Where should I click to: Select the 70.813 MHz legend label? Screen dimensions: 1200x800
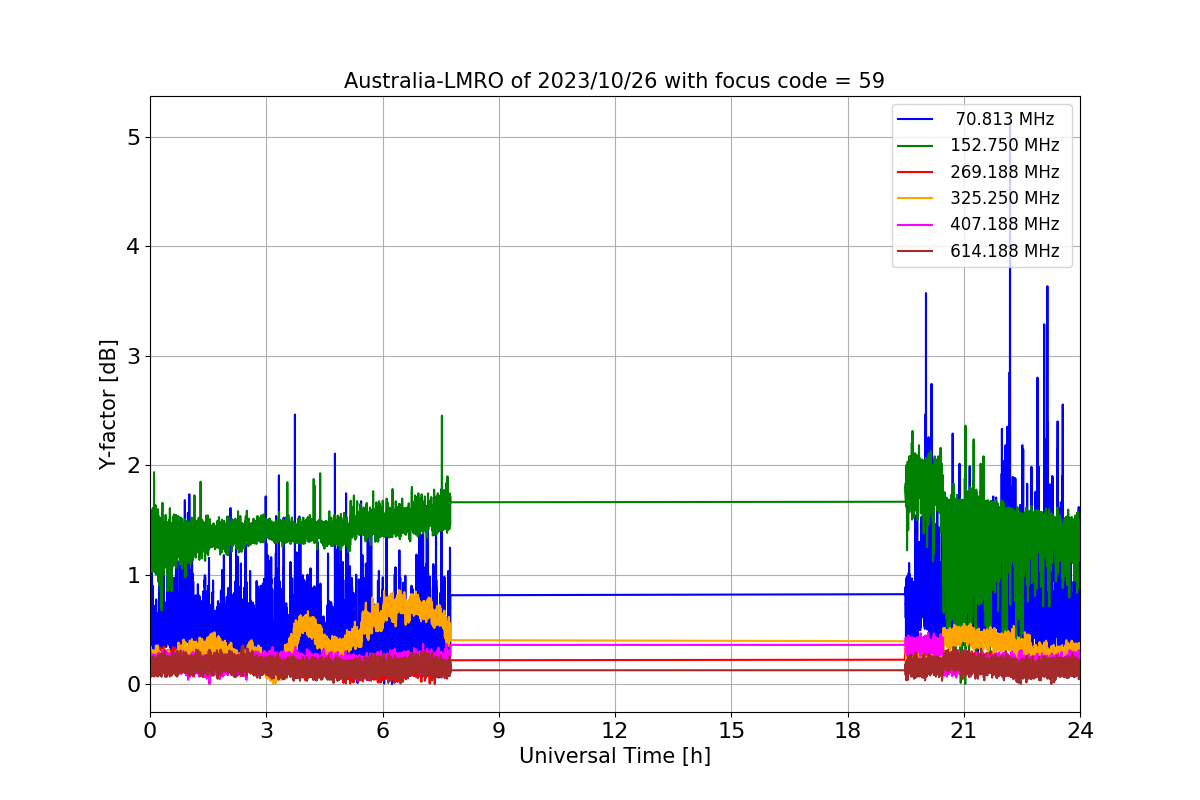pyautogui.click(x=1005, y=119)
